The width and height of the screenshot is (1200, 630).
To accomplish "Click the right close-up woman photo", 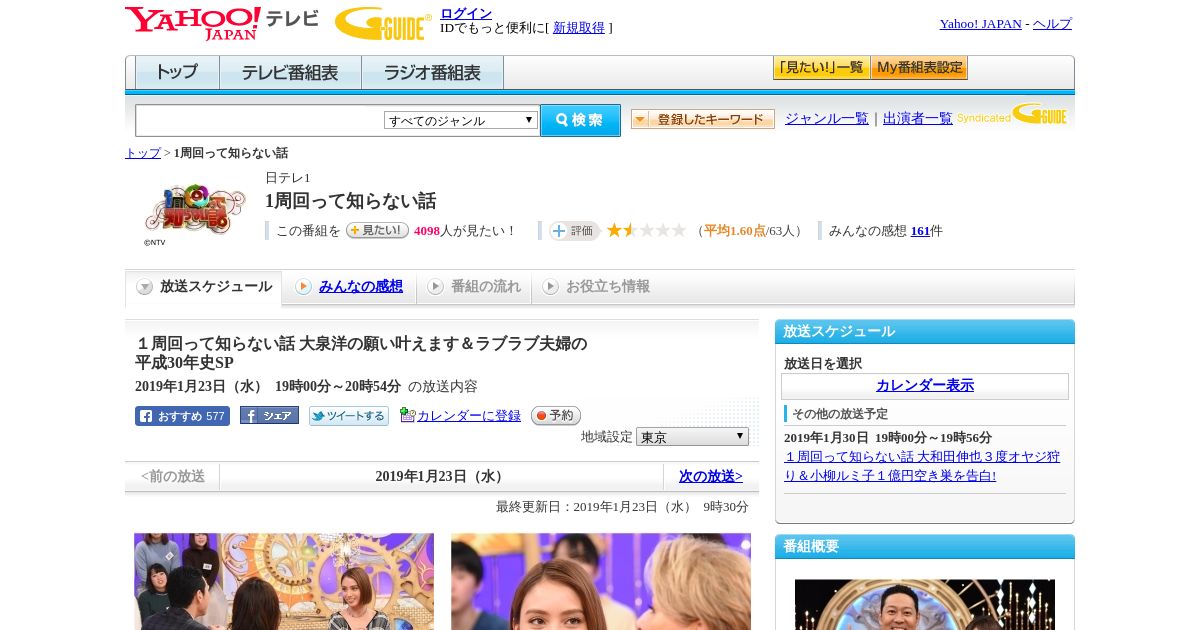I will tap(601, 581).
